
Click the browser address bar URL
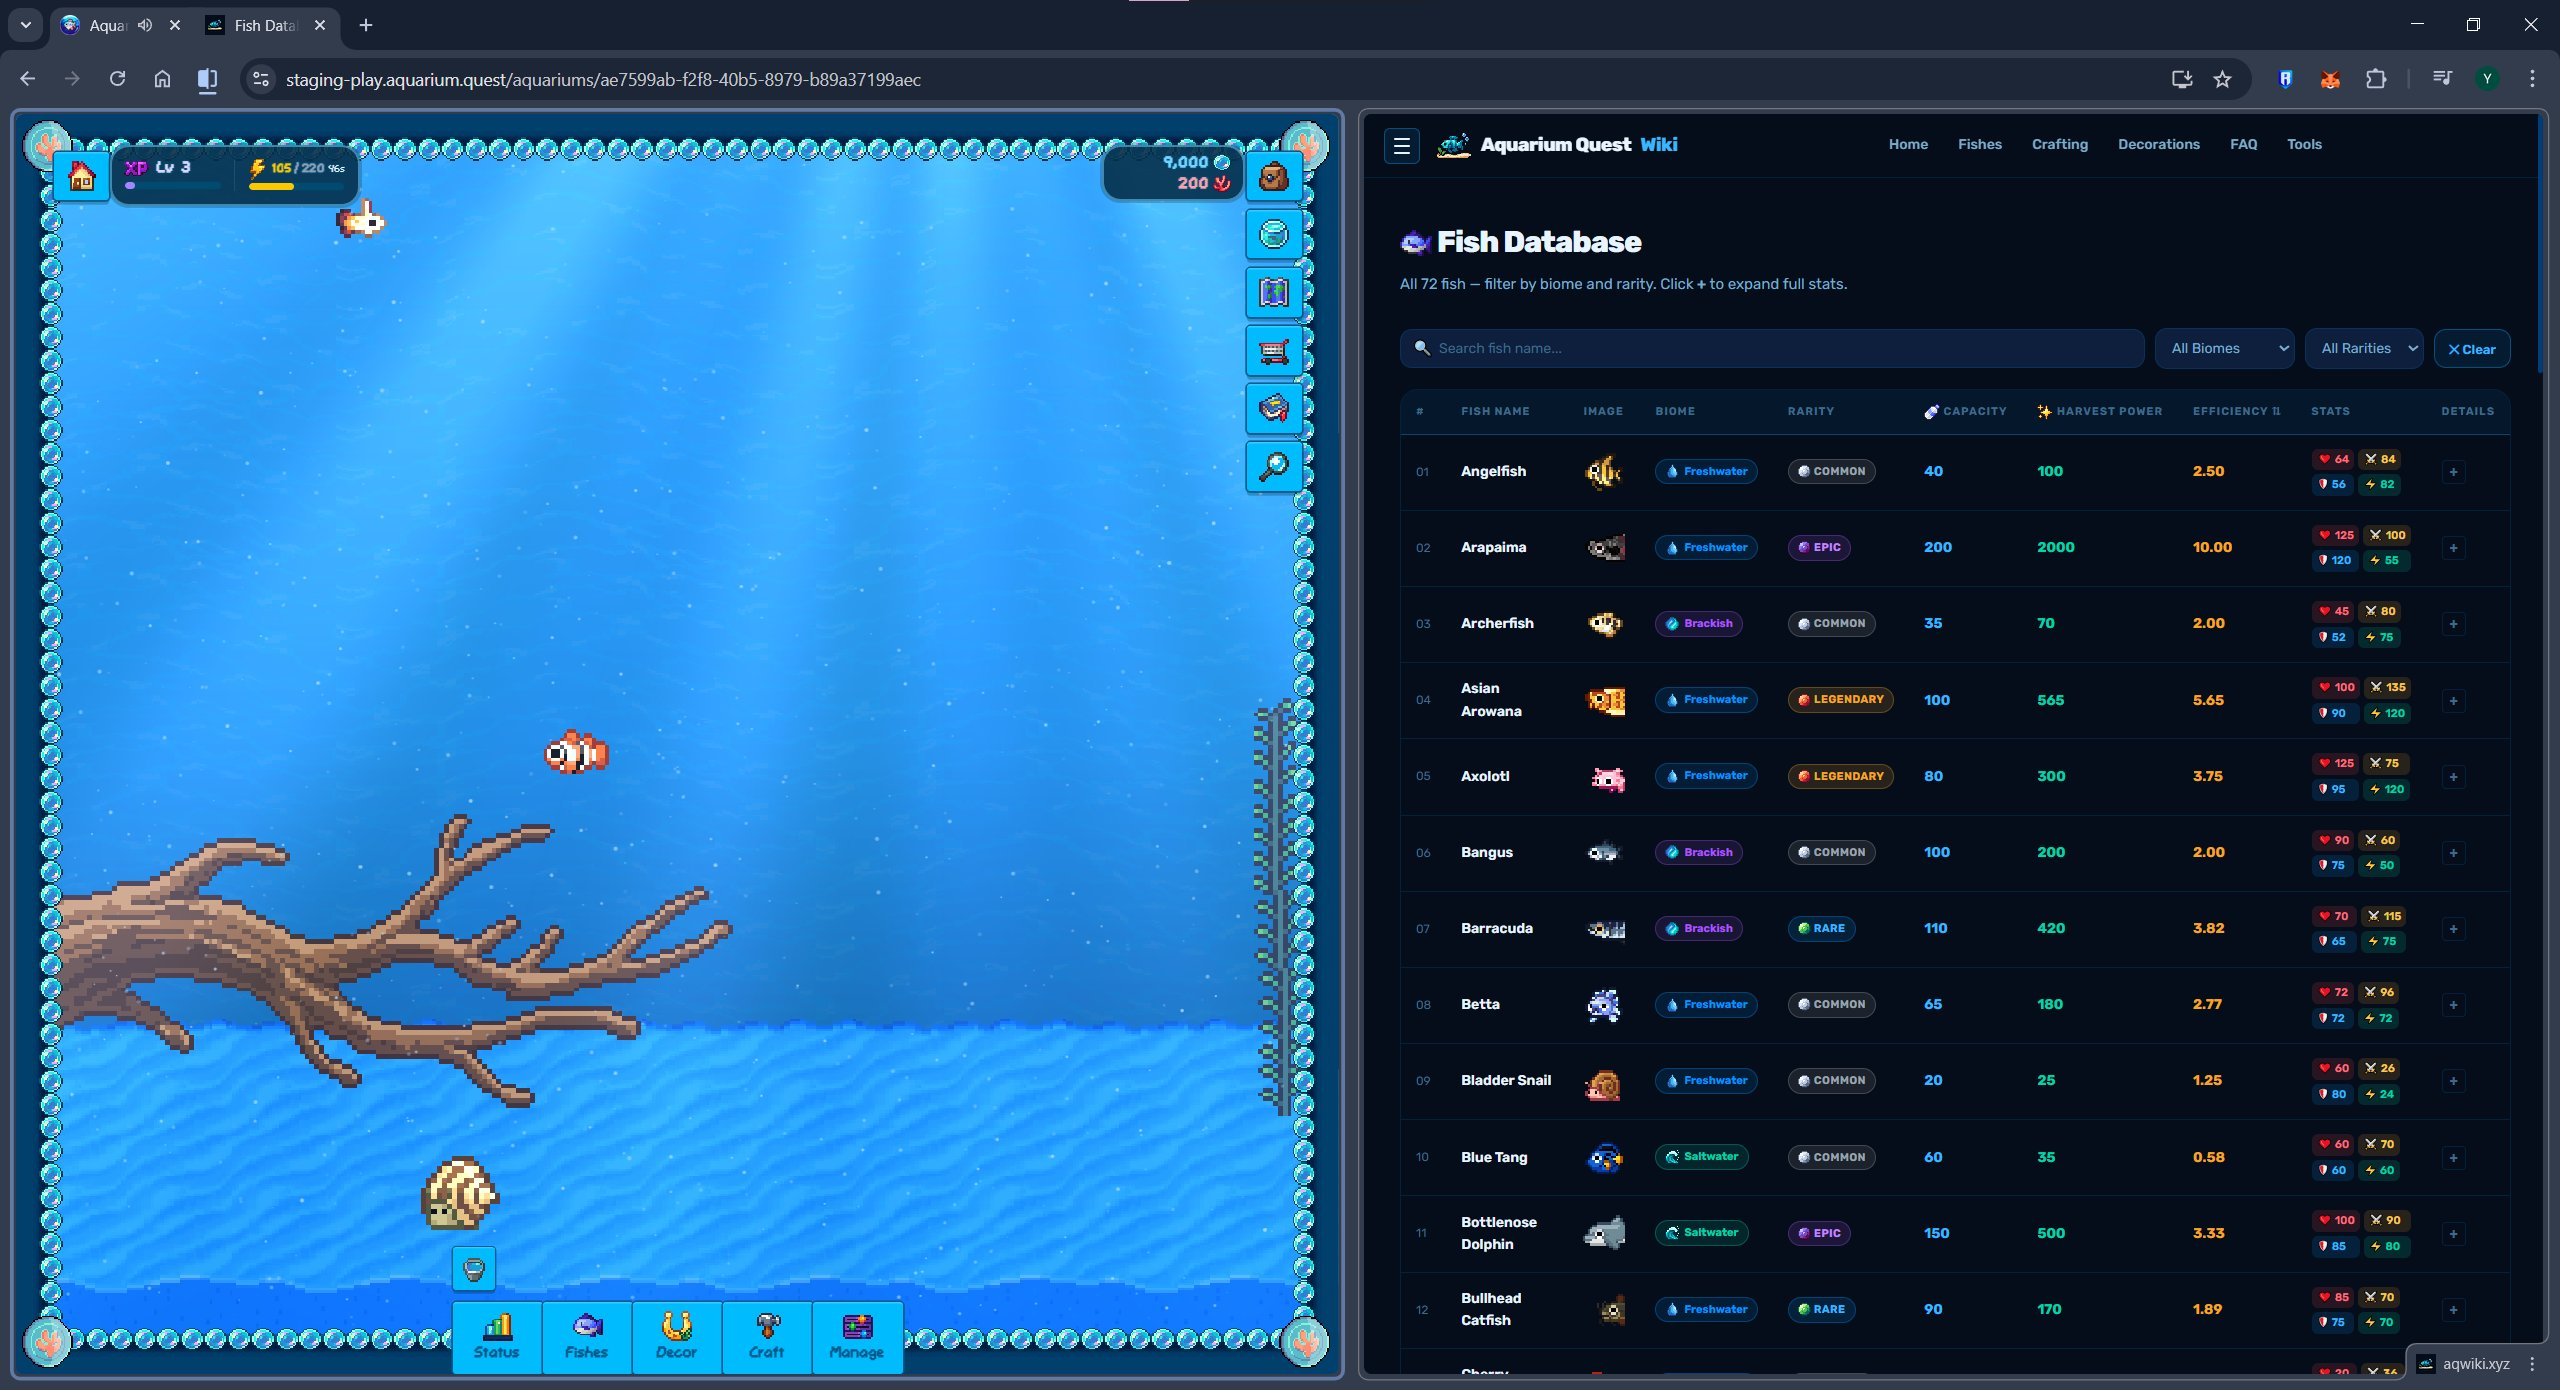603,80
